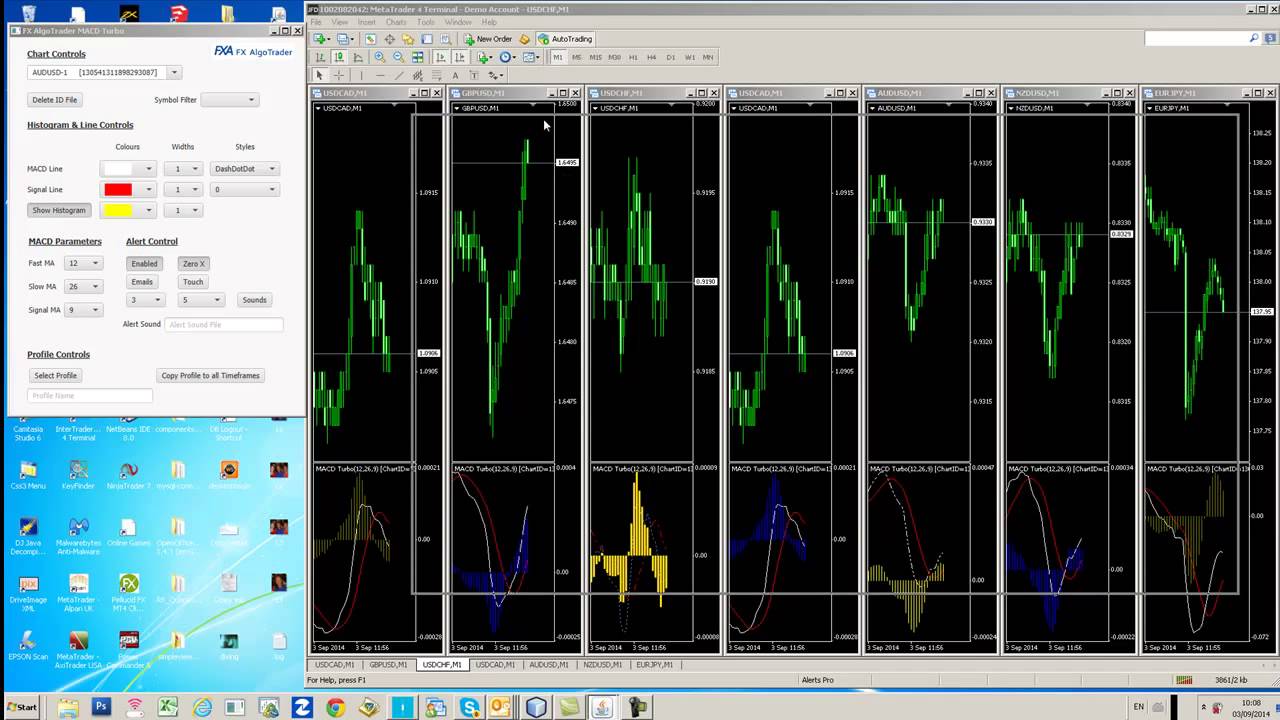Open the histogram yellow colour picker
Image resolution: width=1280 pixels, height=720 pixels.
[x=129, y=210]
